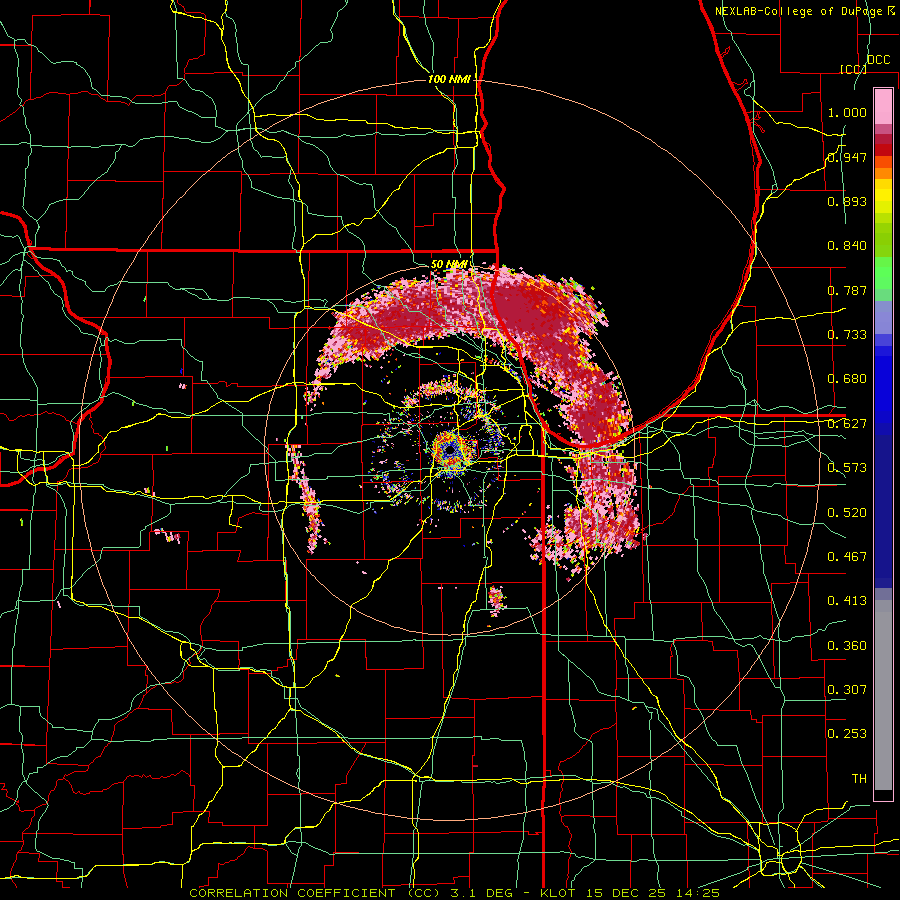Click the 14:25 time stamp
Viewport: 900px width, 900px height.
point(696,893)
